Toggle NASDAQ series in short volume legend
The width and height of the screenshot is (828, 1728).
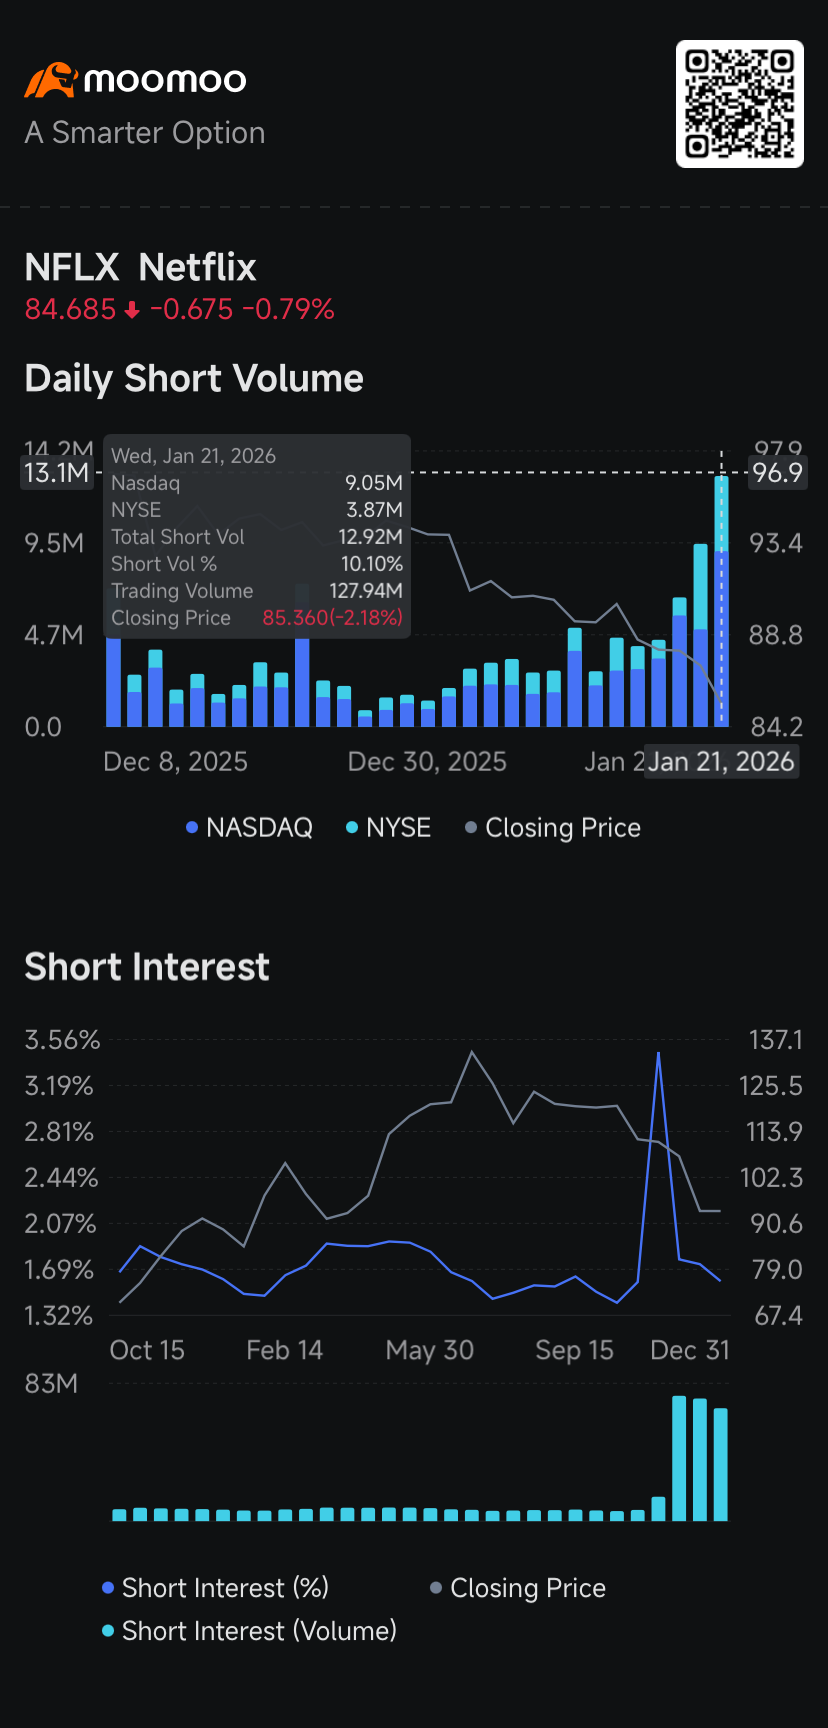point(250,828)
